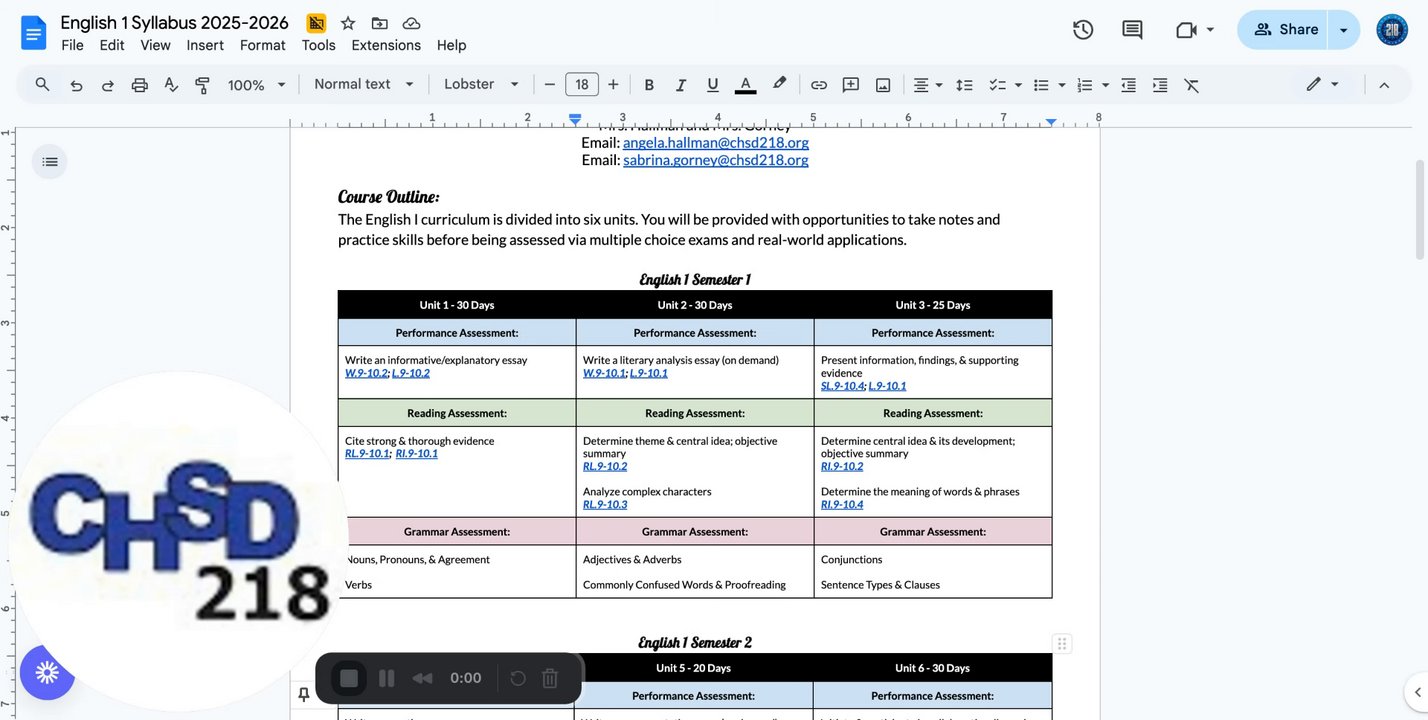The height and width of the screenshot is (720, 1428).
Task: Clear formatting from selected text
Action: point(1191,85)
